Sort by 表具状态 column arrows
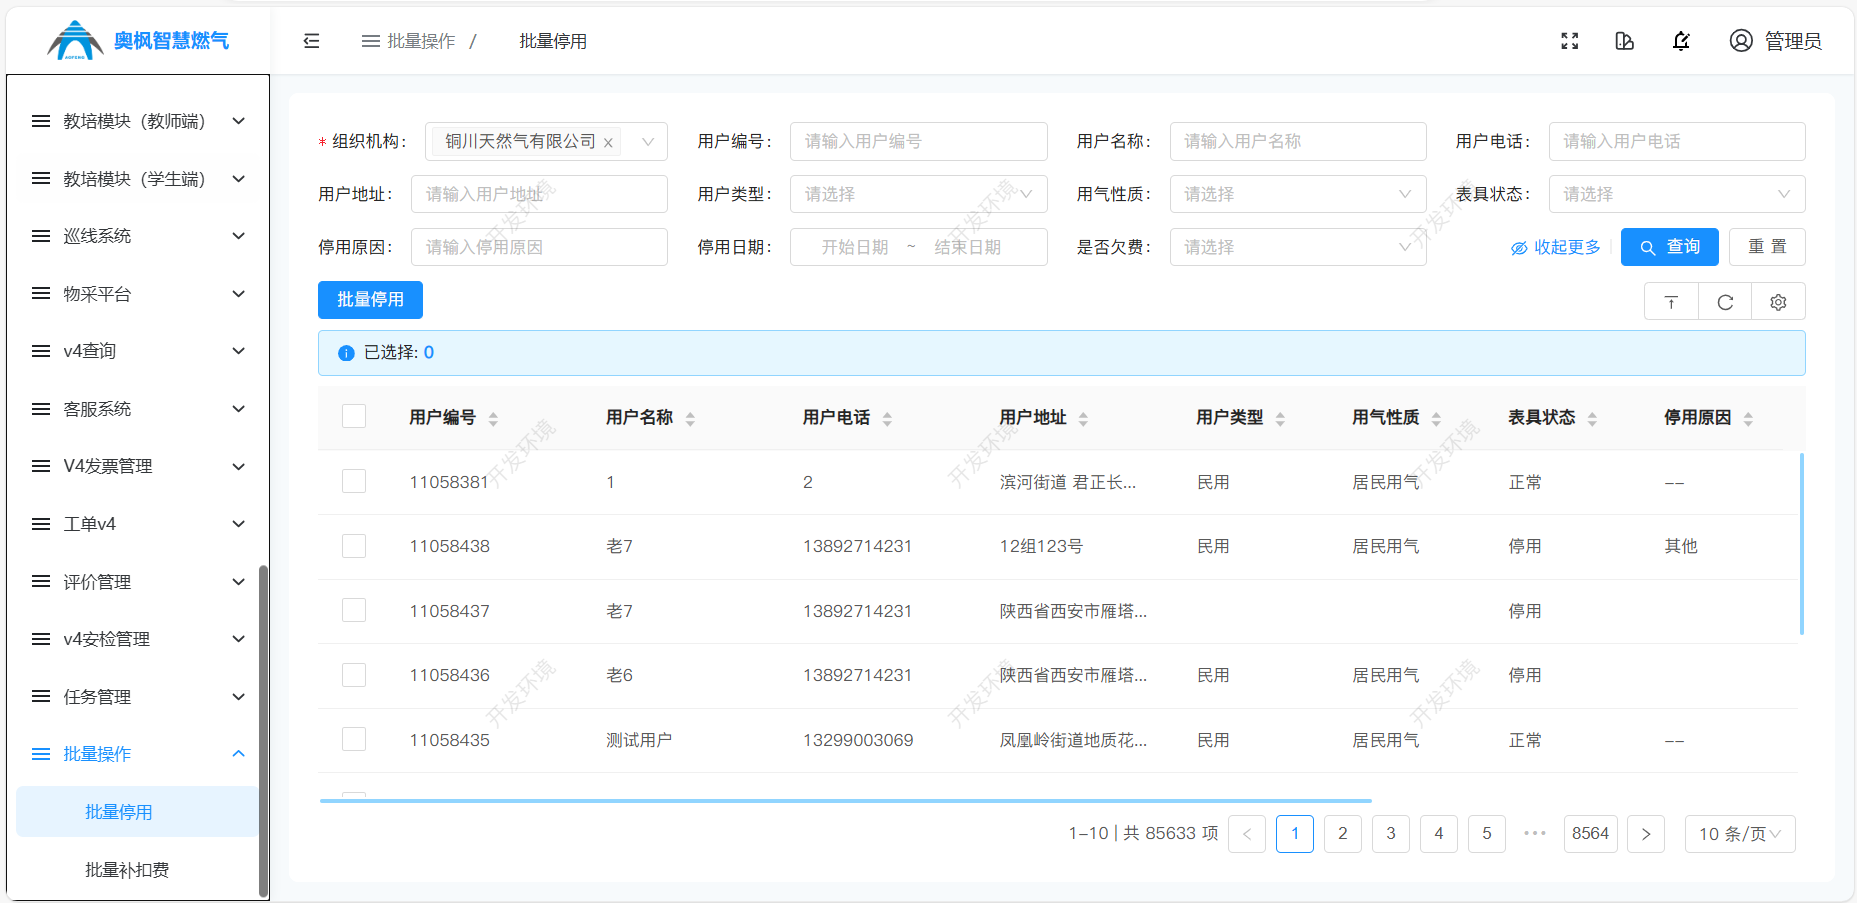 [1592, 419]
